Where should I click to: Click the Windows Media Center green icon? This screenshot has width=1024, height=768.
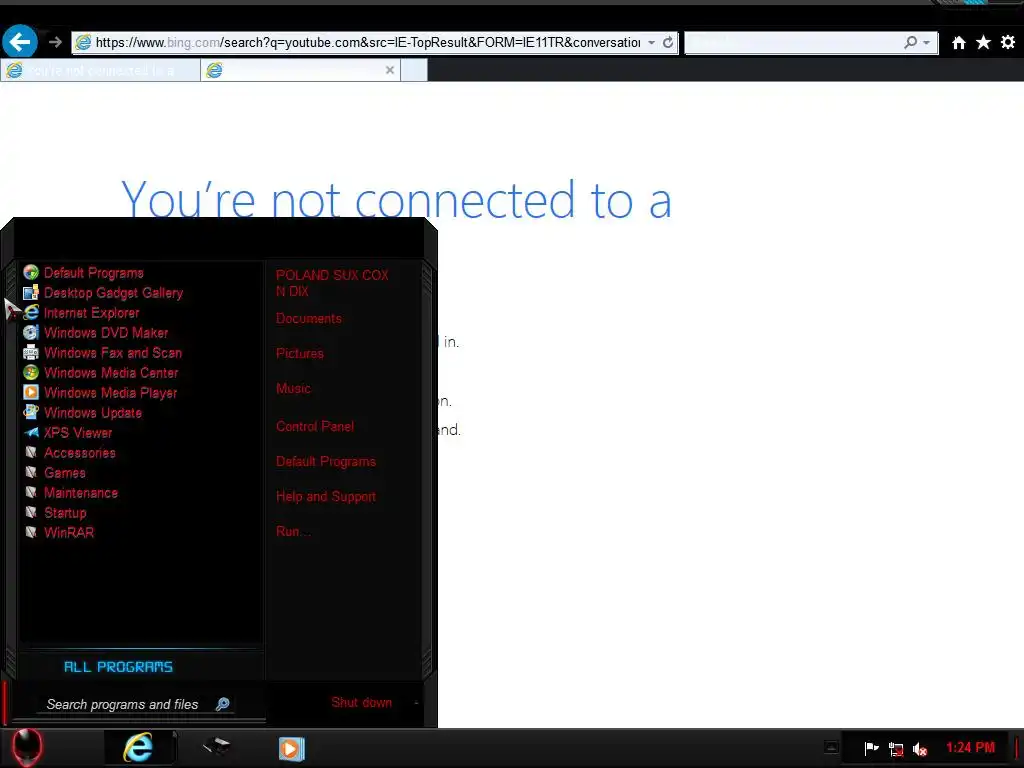tap(31, 372)
